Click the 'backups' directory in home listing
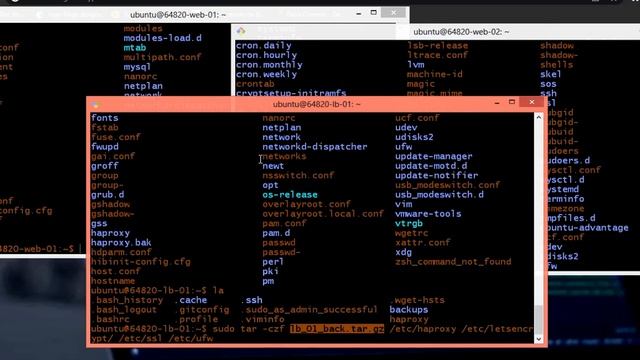This screenshot has height=360, width=640. pyautogui.click(x=409, y=310)
